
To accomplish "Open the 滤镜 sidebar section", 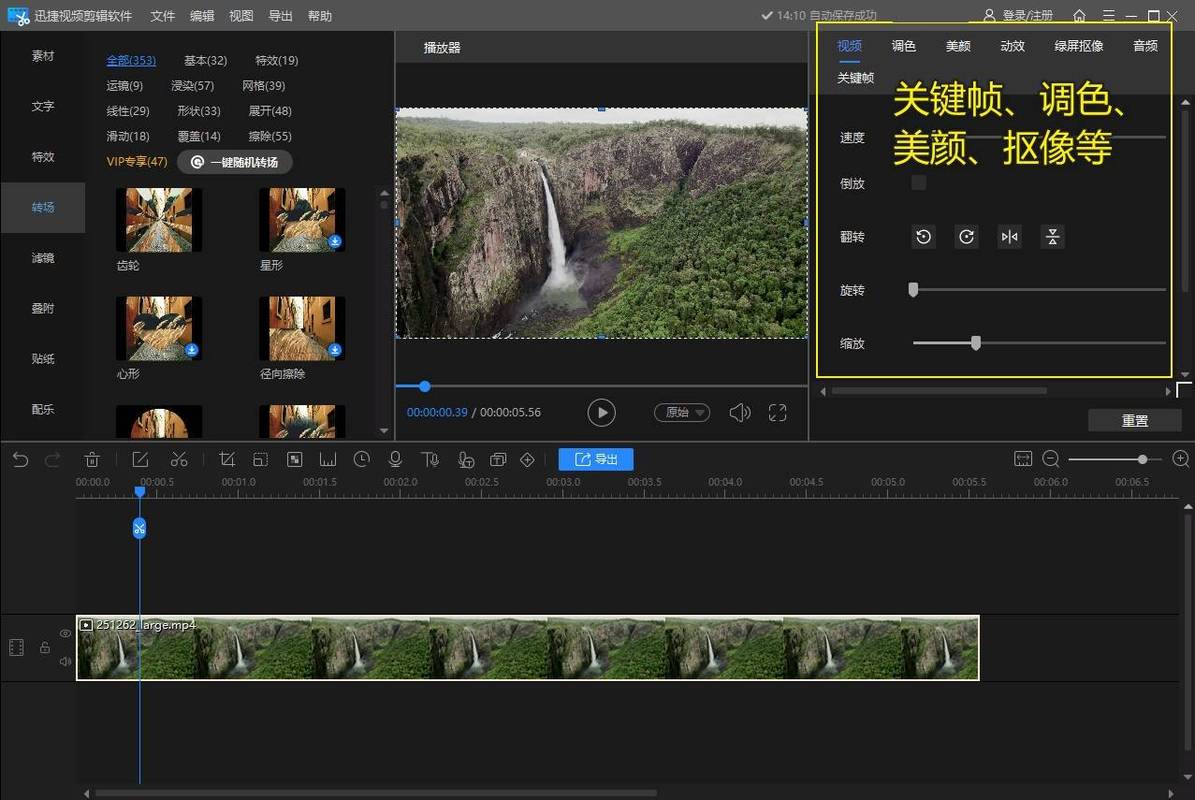I will pos(43,258).
